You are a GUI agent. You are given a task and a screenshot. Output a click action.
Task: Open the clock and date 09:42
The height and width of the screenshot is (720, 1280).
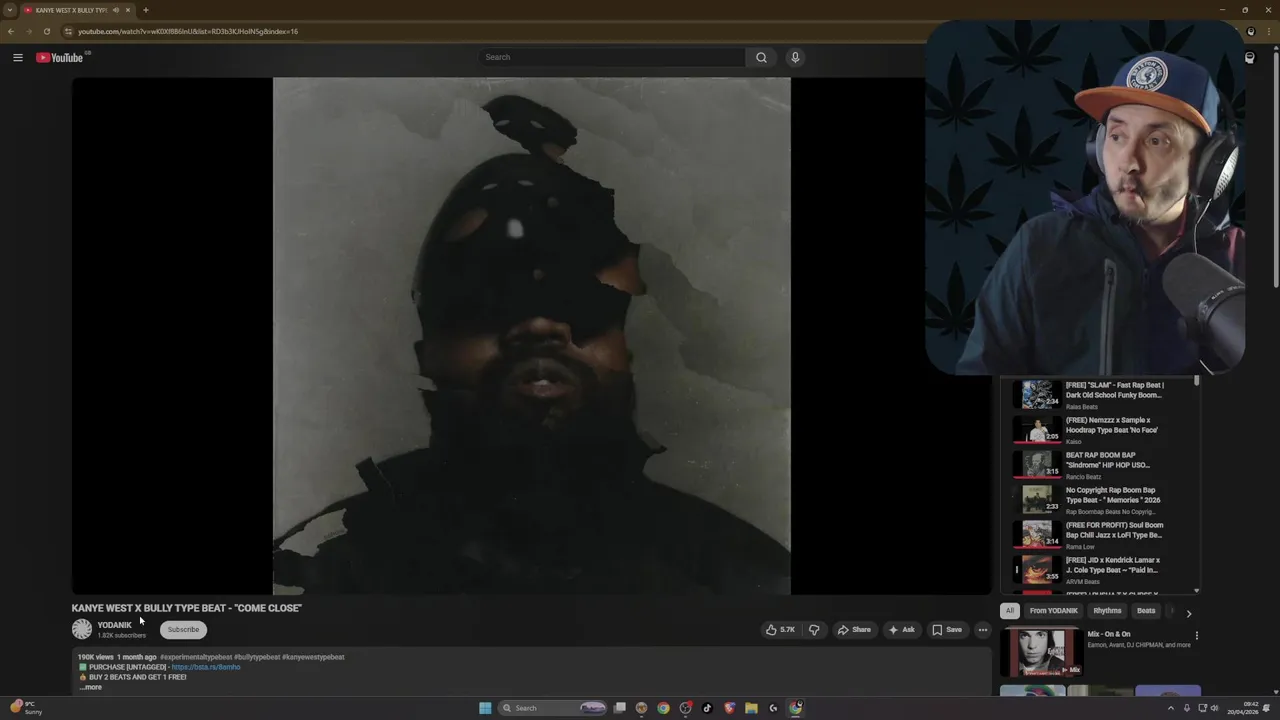pos(1241,708)
